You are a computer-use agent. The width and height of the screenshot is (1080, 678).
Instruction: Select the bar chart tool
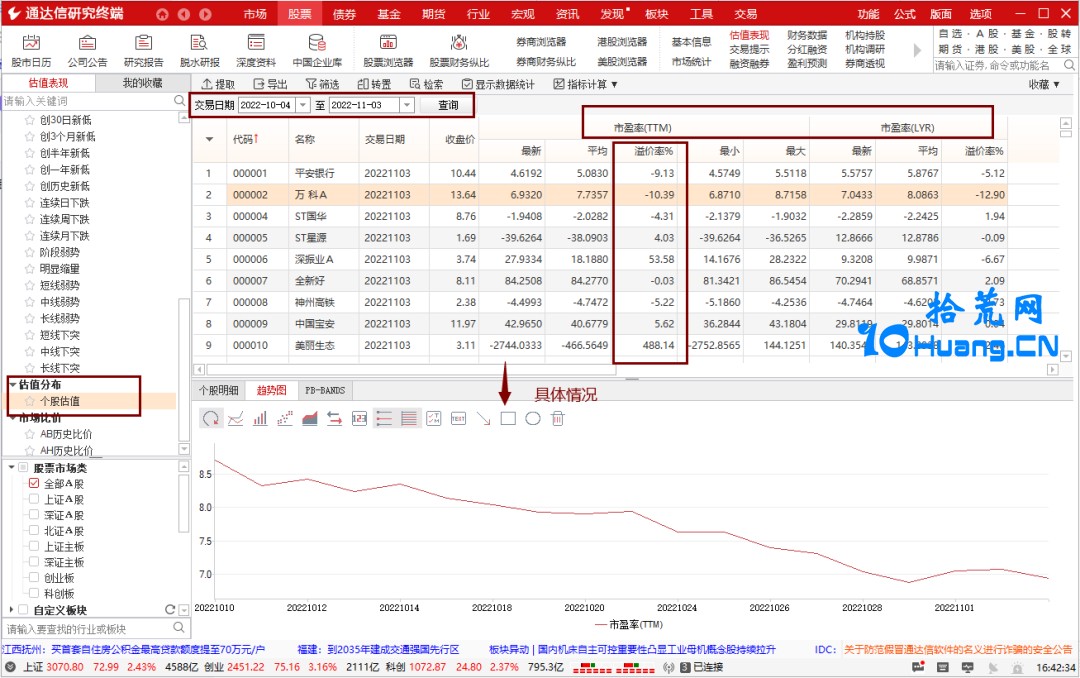click(260, 418)
